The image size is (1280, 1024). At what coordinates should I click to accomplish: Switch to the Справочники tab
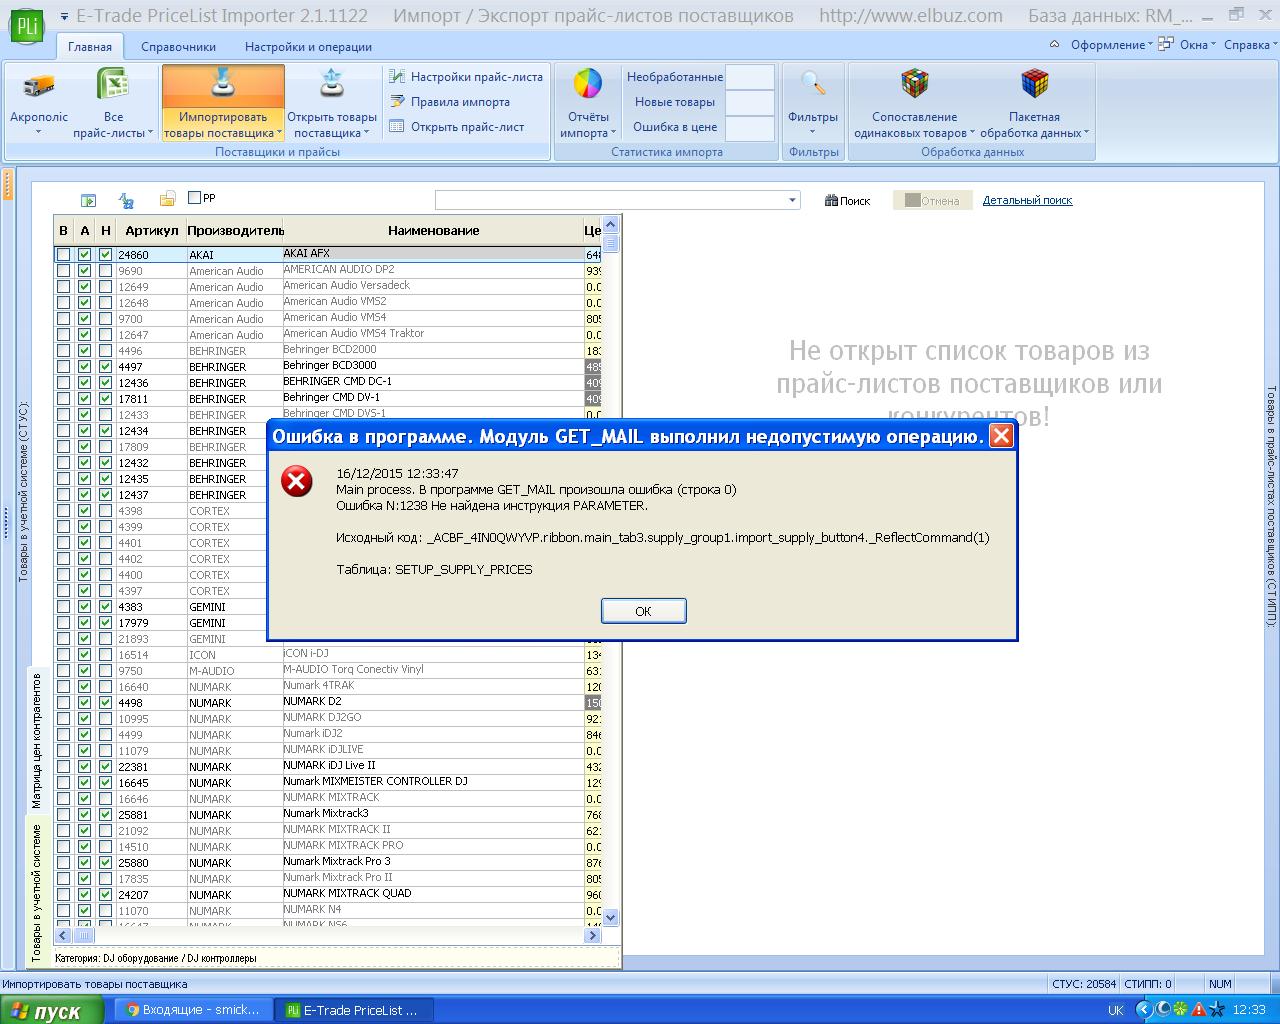[178, 47]
